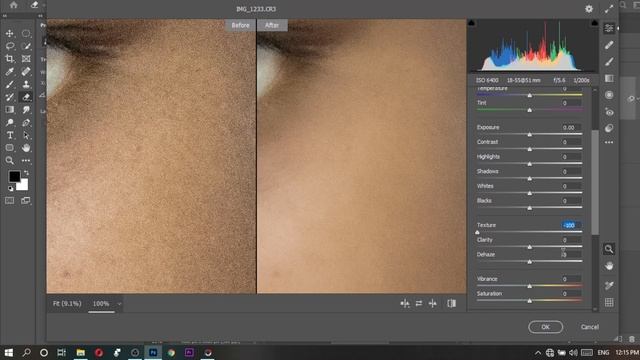Swap Before and After settings
This screenshot has height=360, width=640.
coord(419,303)
